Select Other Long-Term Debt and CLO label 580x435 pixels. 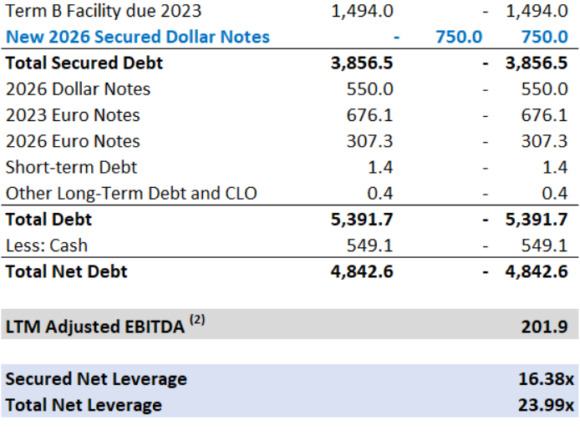click(x=131, y=193)
